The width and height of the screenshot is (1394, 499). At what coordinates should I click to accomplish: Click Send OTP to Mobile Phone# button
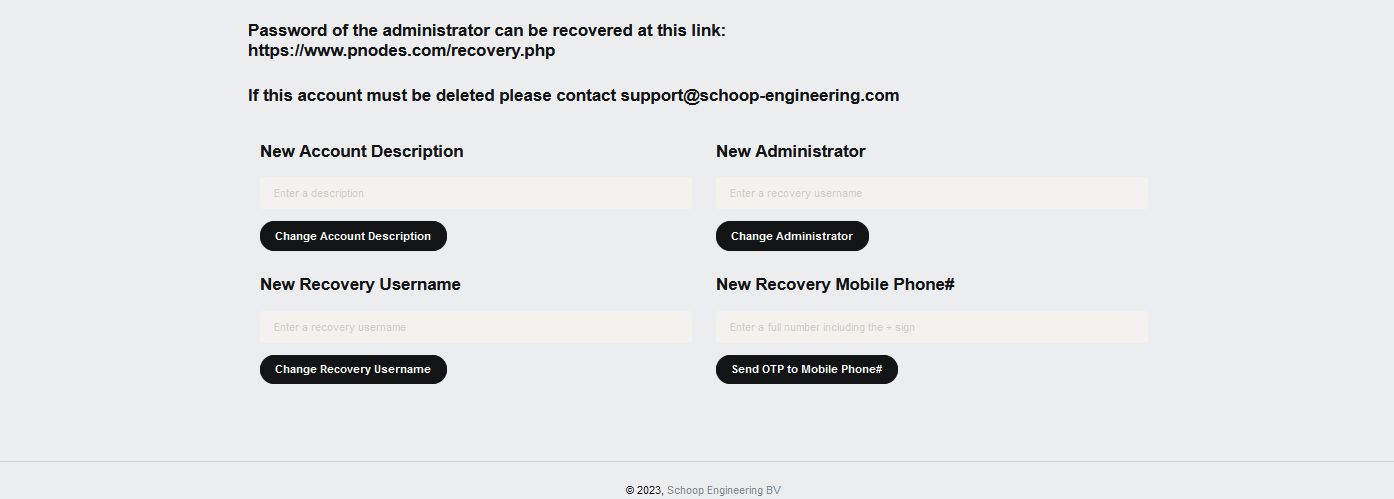click(x=806, y=369)
